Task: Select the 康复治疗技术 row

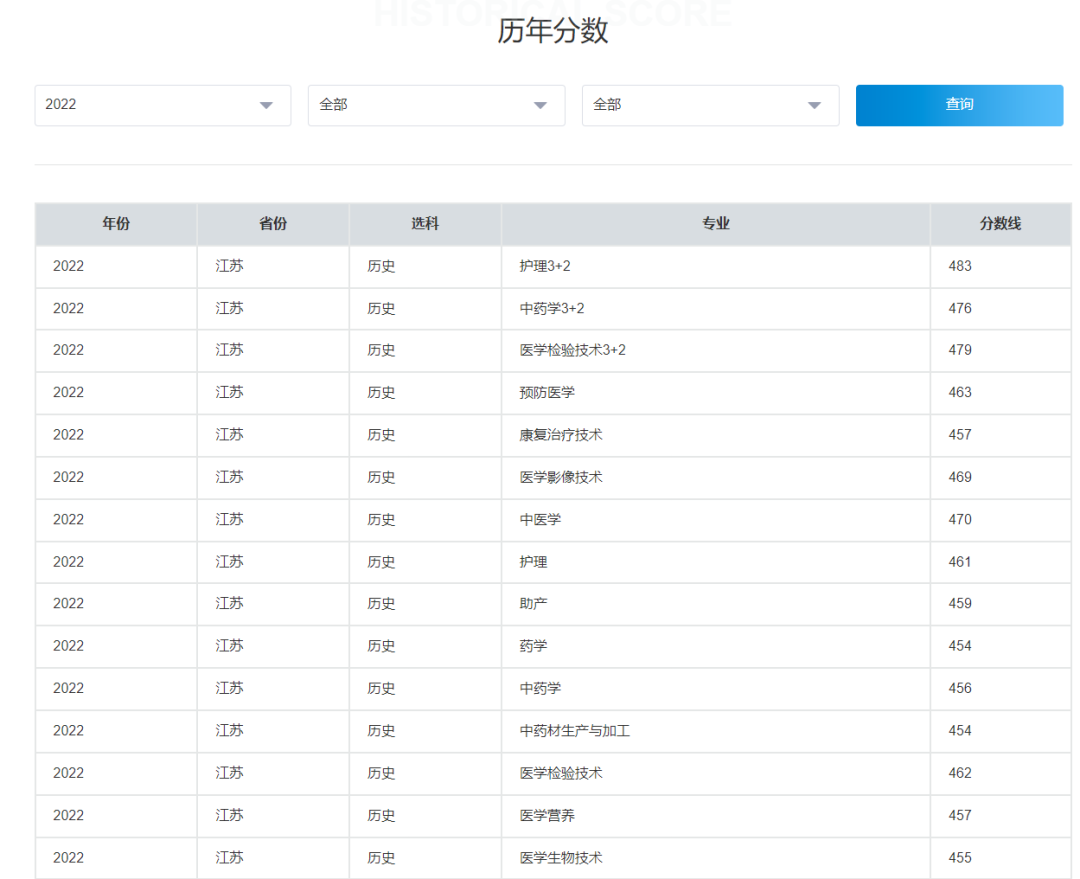Action: (561, 435)
